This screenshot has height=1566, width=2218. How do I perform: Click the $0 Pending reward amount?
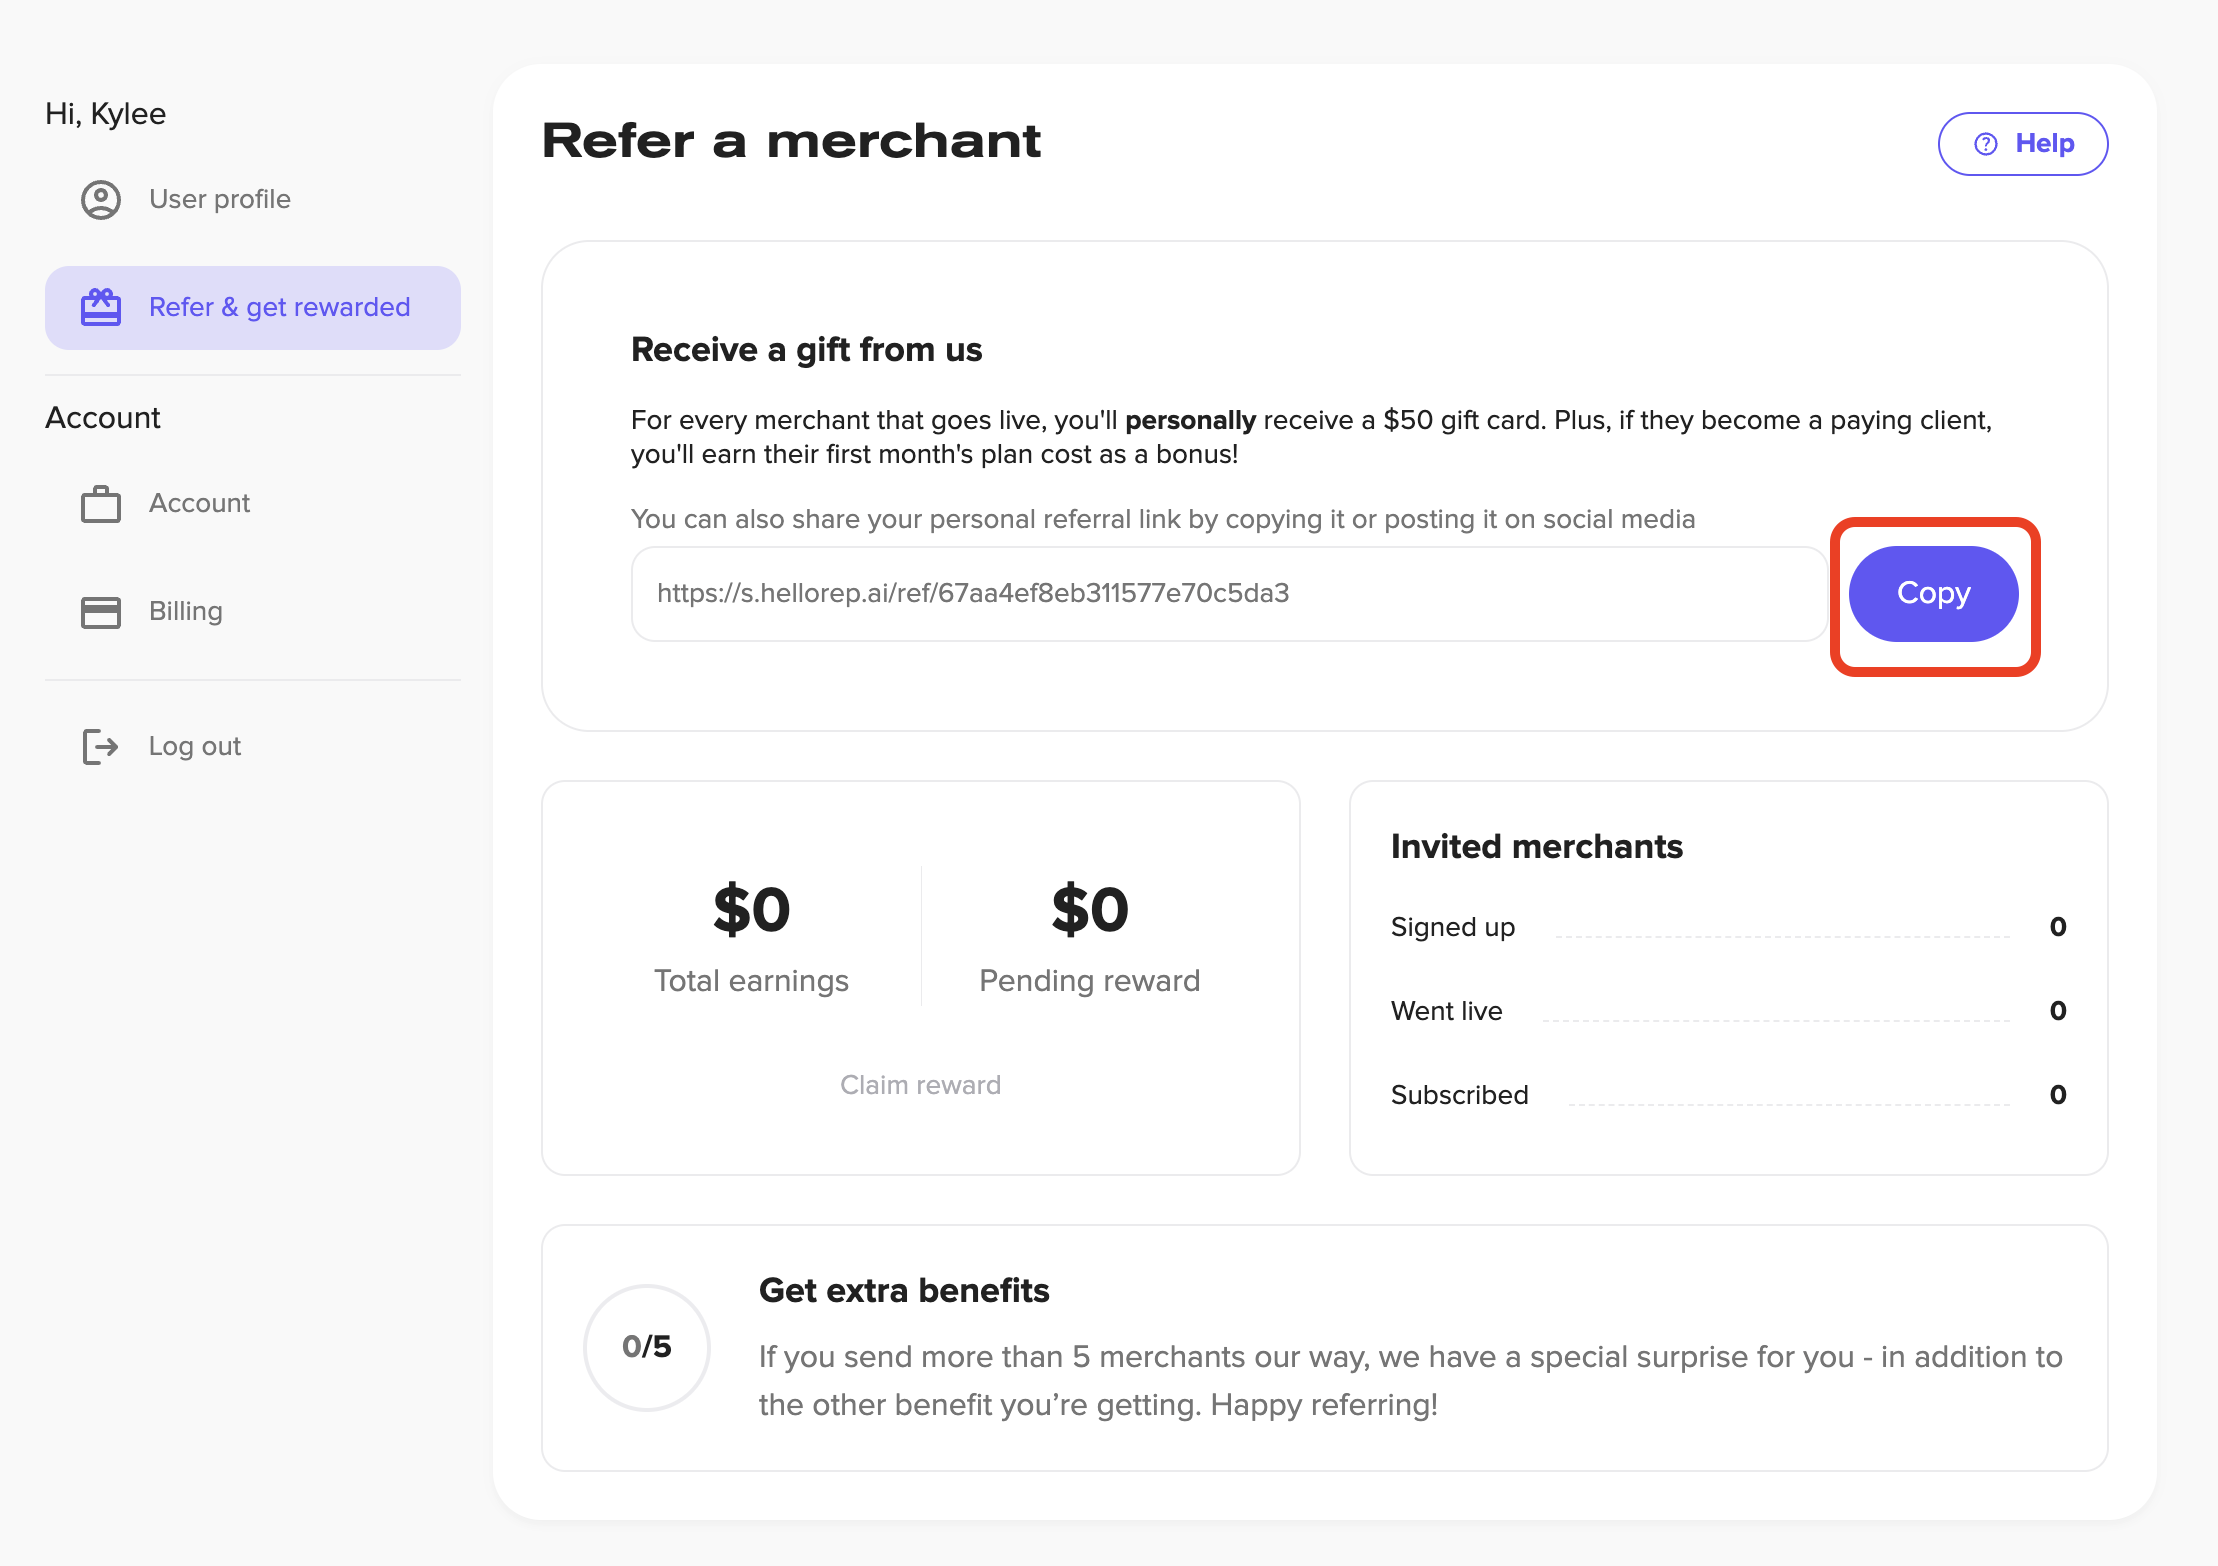tap(1090, 910)
